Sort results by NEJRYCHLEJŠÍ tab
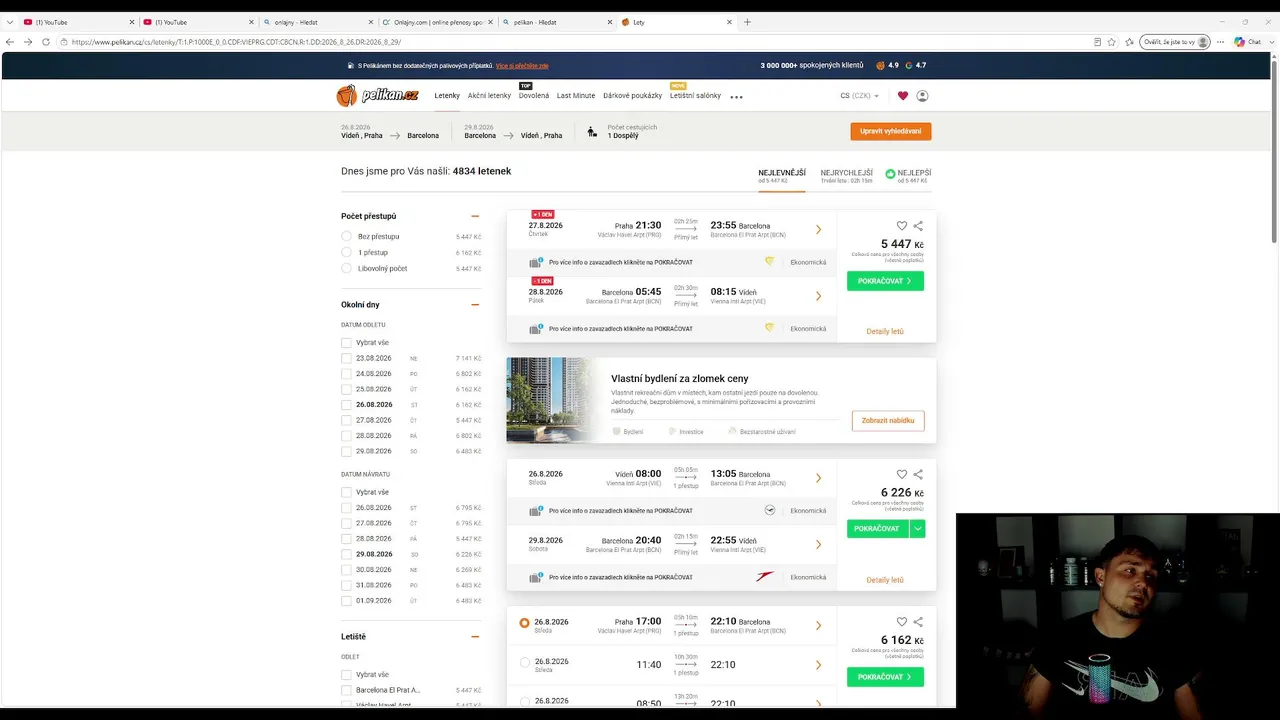The height and width of the screenshot is (720, 1280). point(847,176)
